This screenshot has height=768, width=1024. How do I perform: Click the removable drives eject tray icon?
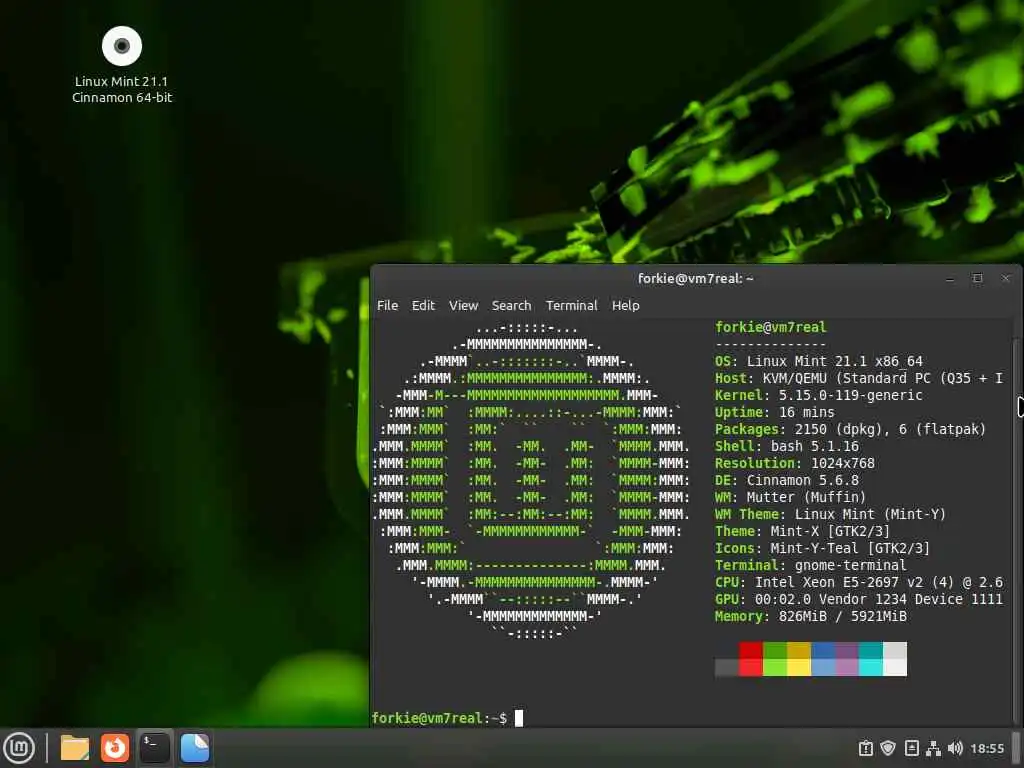[912, 748]
